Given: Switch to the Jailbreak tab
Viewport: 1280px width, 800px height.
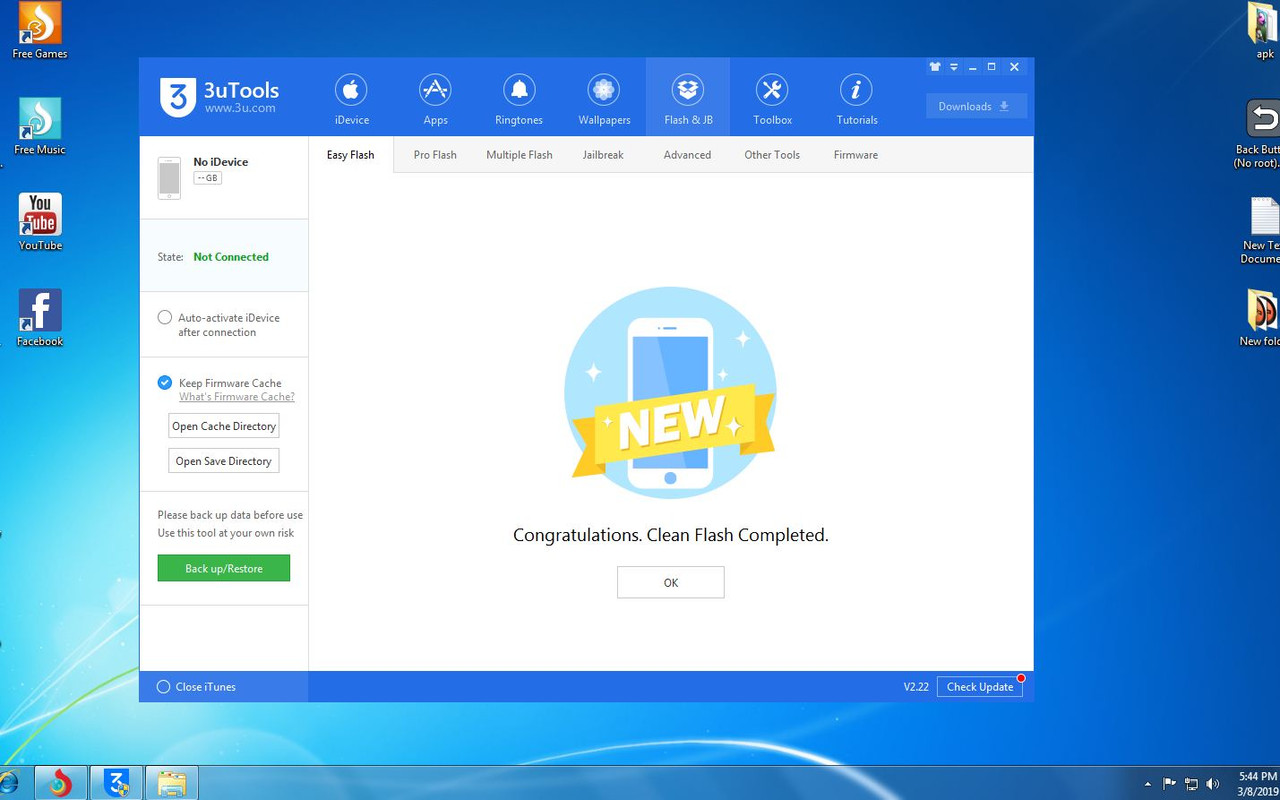Looking at the screenshot, I should coord(603,155).
